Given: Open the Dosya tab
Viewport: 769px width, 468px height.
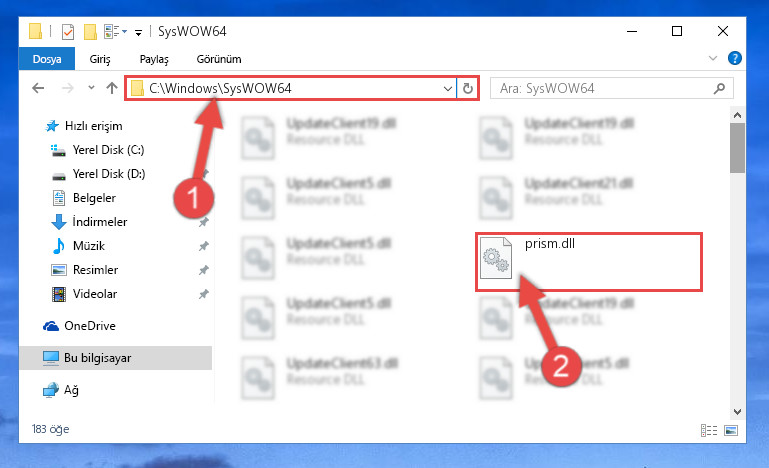Looking at the screenshot, I should 47,59.
